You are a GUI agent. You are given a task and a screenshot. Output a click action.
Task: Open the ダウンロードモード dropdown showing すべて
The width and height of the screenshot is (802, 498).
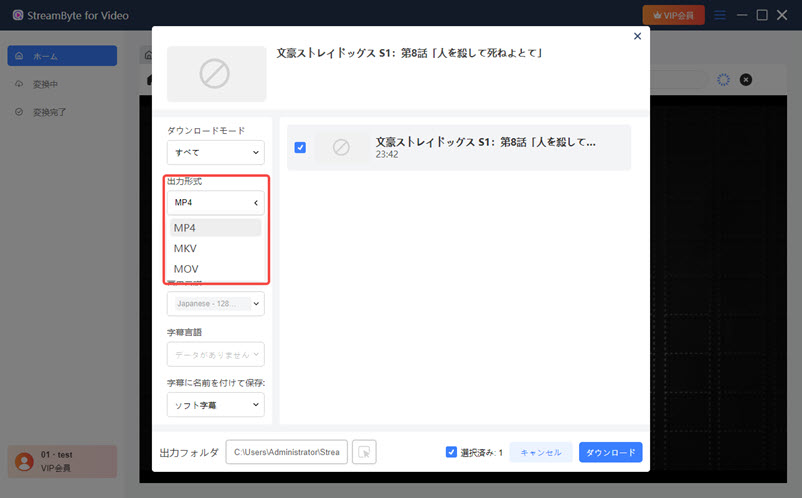[215, 152]
